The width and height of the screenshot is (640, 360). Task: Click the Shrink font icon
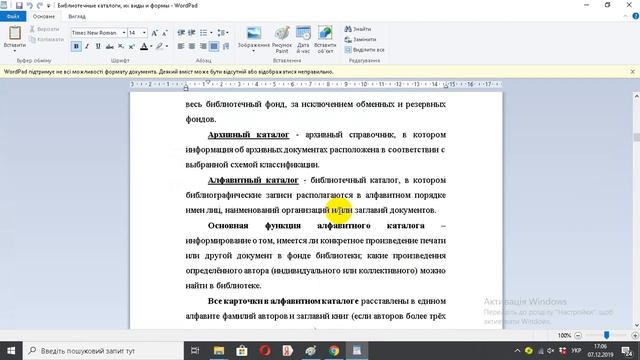coord(164,33)
